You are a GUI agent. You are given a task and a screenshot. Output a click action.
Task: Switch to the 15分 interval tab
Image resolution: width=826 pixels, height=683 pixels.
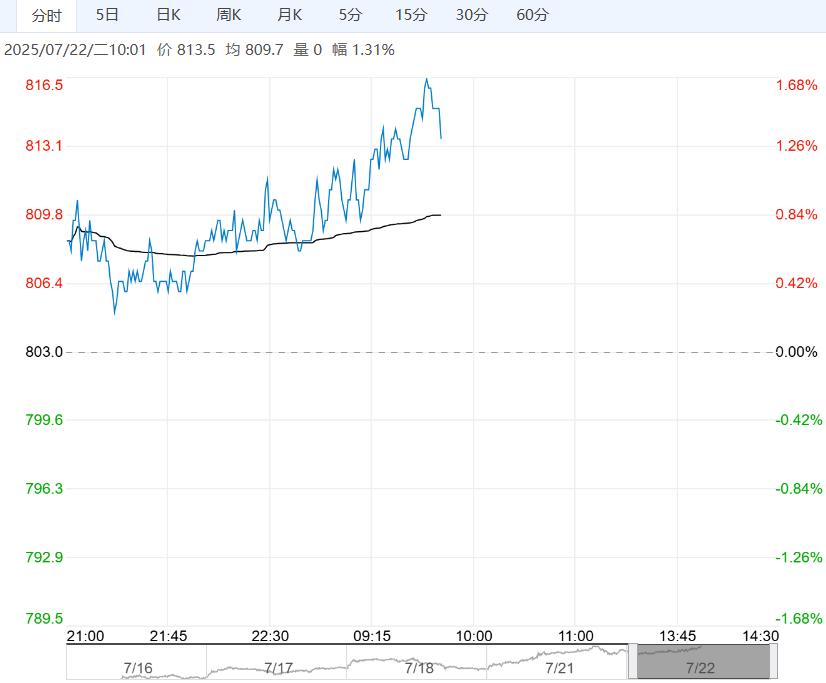click(x=410, y=15)
